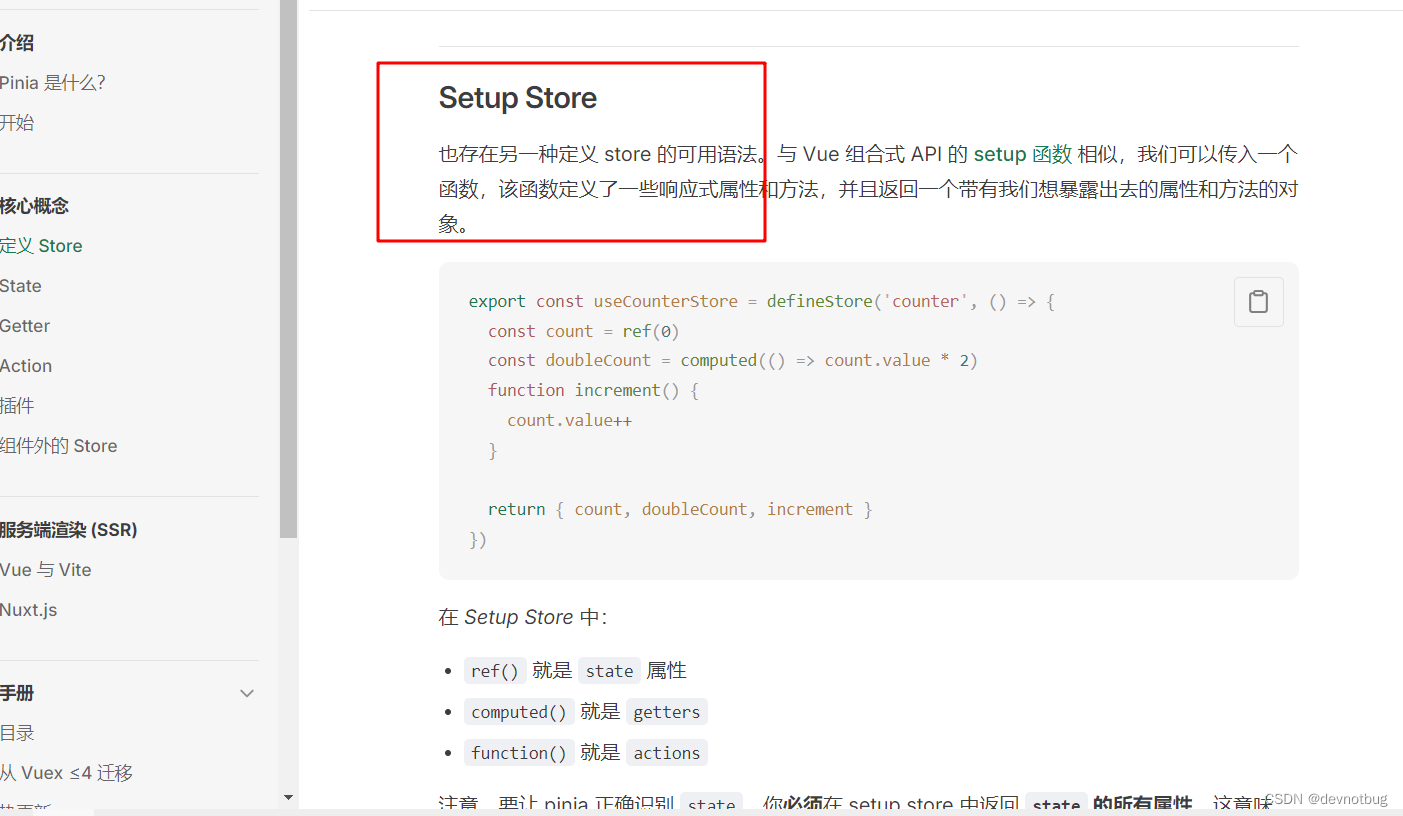Open the setup 函数 link
Screen dimensions: 1403x816
tap(1022, 154)
